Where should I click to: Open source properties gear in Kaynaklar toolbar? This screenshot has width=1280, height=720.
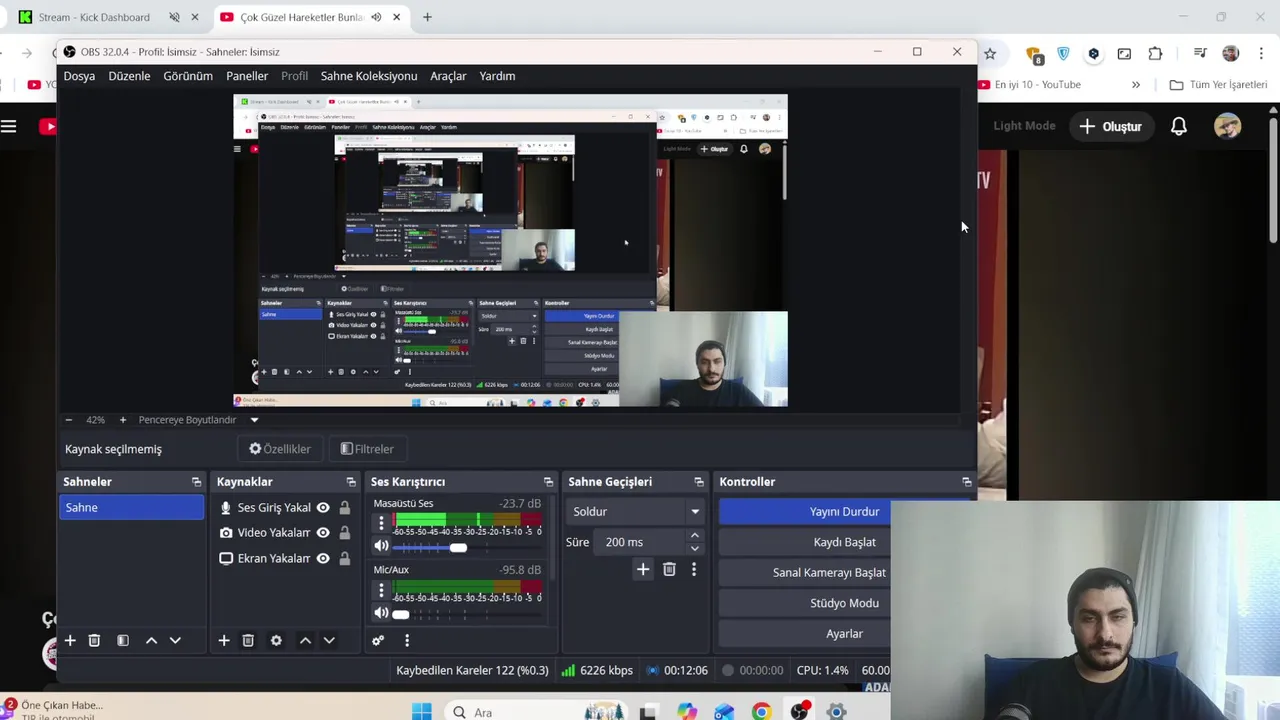276,640
